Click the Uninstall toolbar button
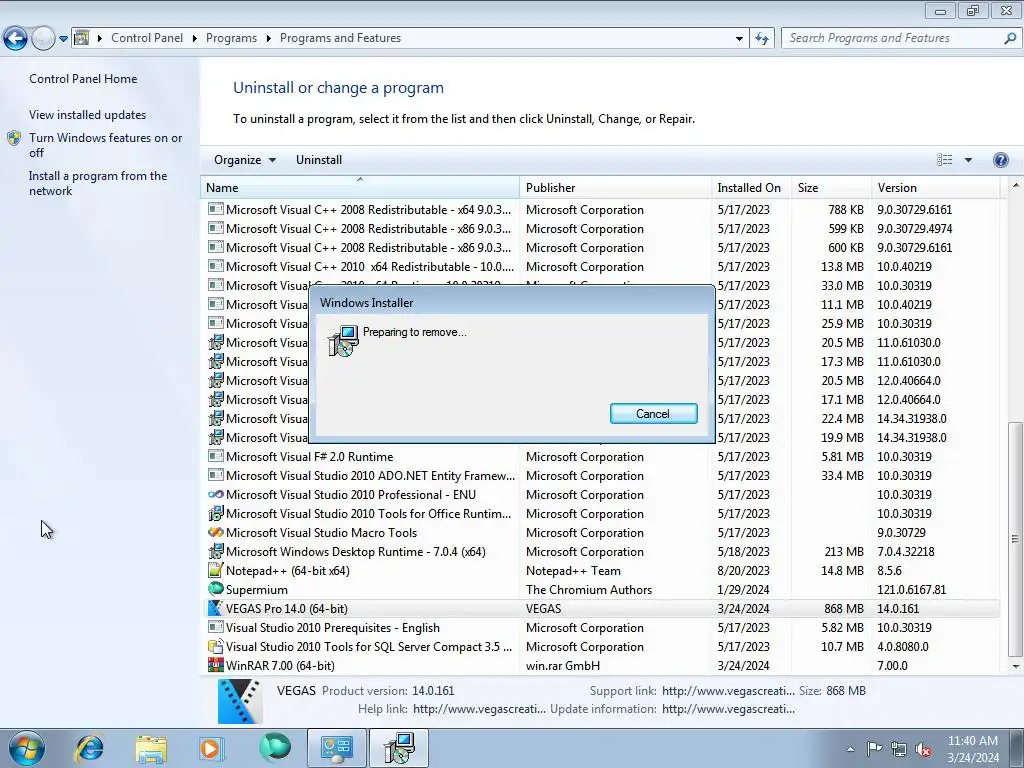The image size is (1024, 768). pyautogui.click(x=319, y=160)
